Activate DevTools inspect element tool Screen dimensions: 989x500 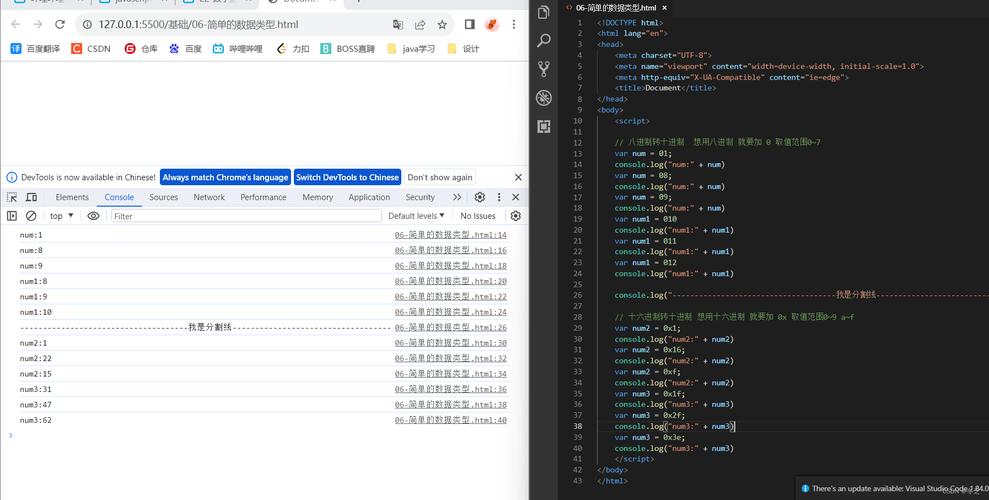(x=12, y=197)
